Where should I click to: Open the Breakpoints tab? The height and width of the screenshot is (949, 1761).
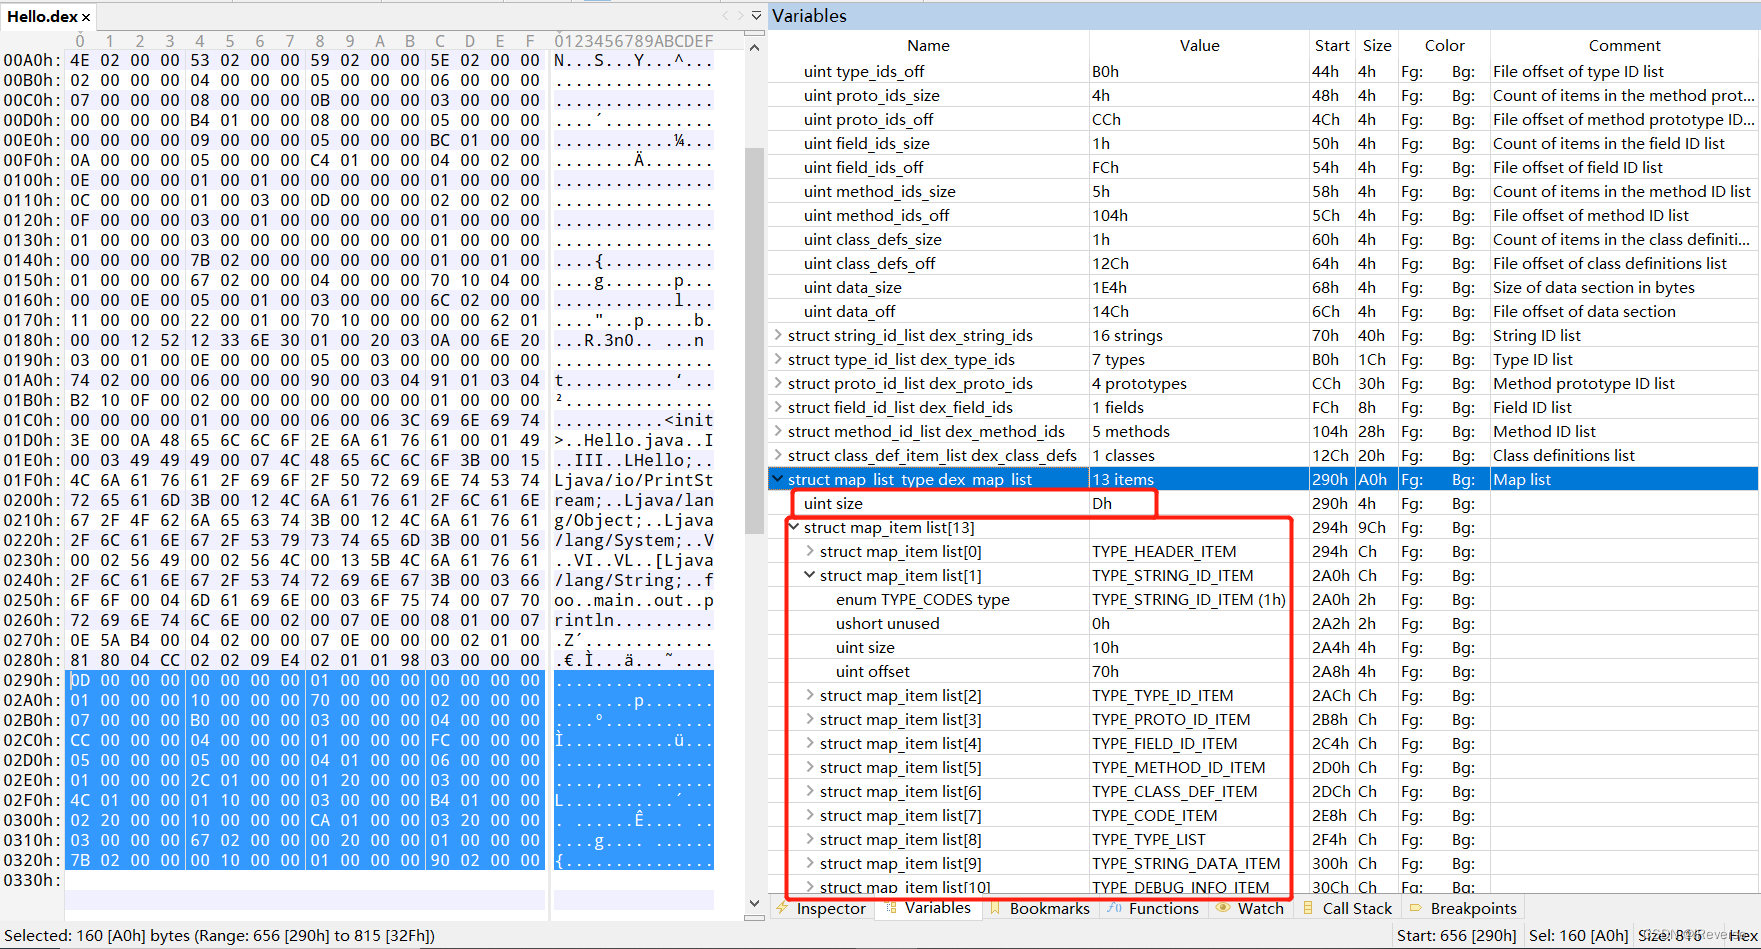(x=1463, y=908)
